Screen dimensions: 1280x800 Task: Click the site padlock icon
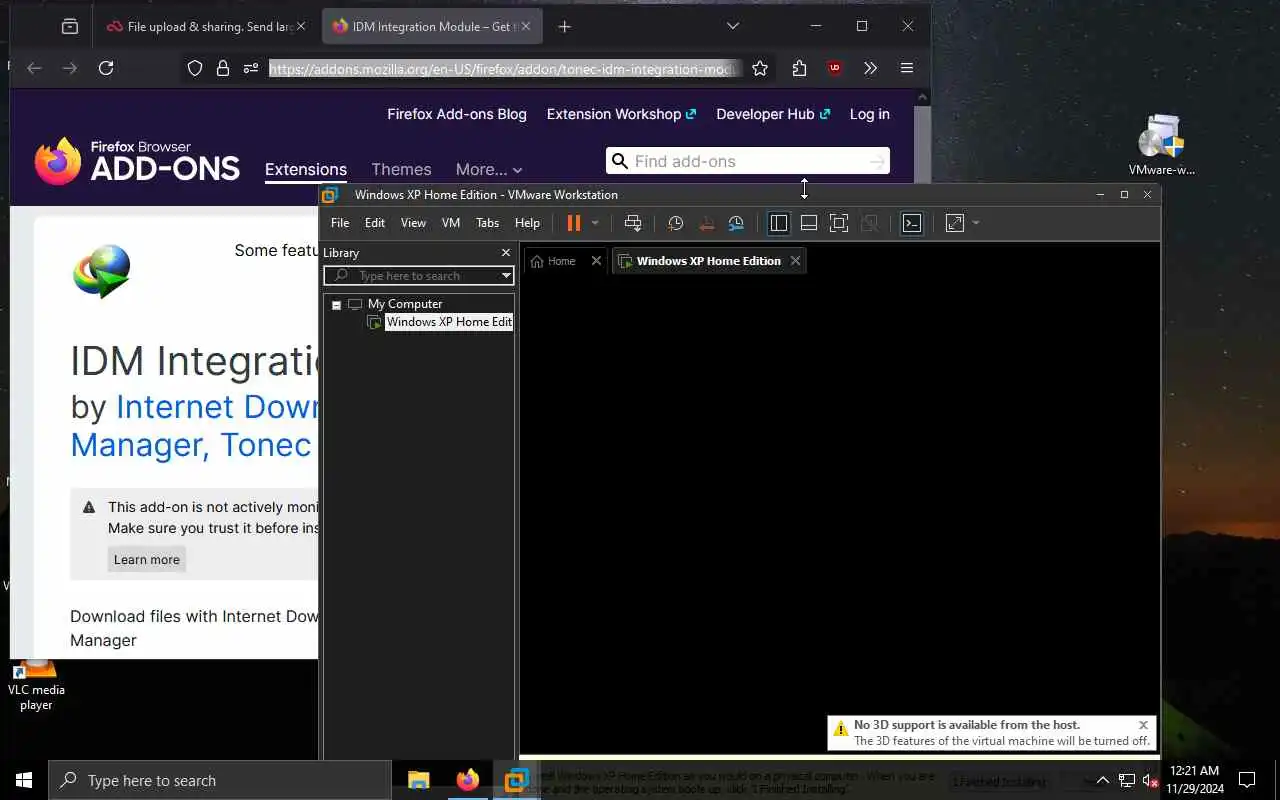223,68
